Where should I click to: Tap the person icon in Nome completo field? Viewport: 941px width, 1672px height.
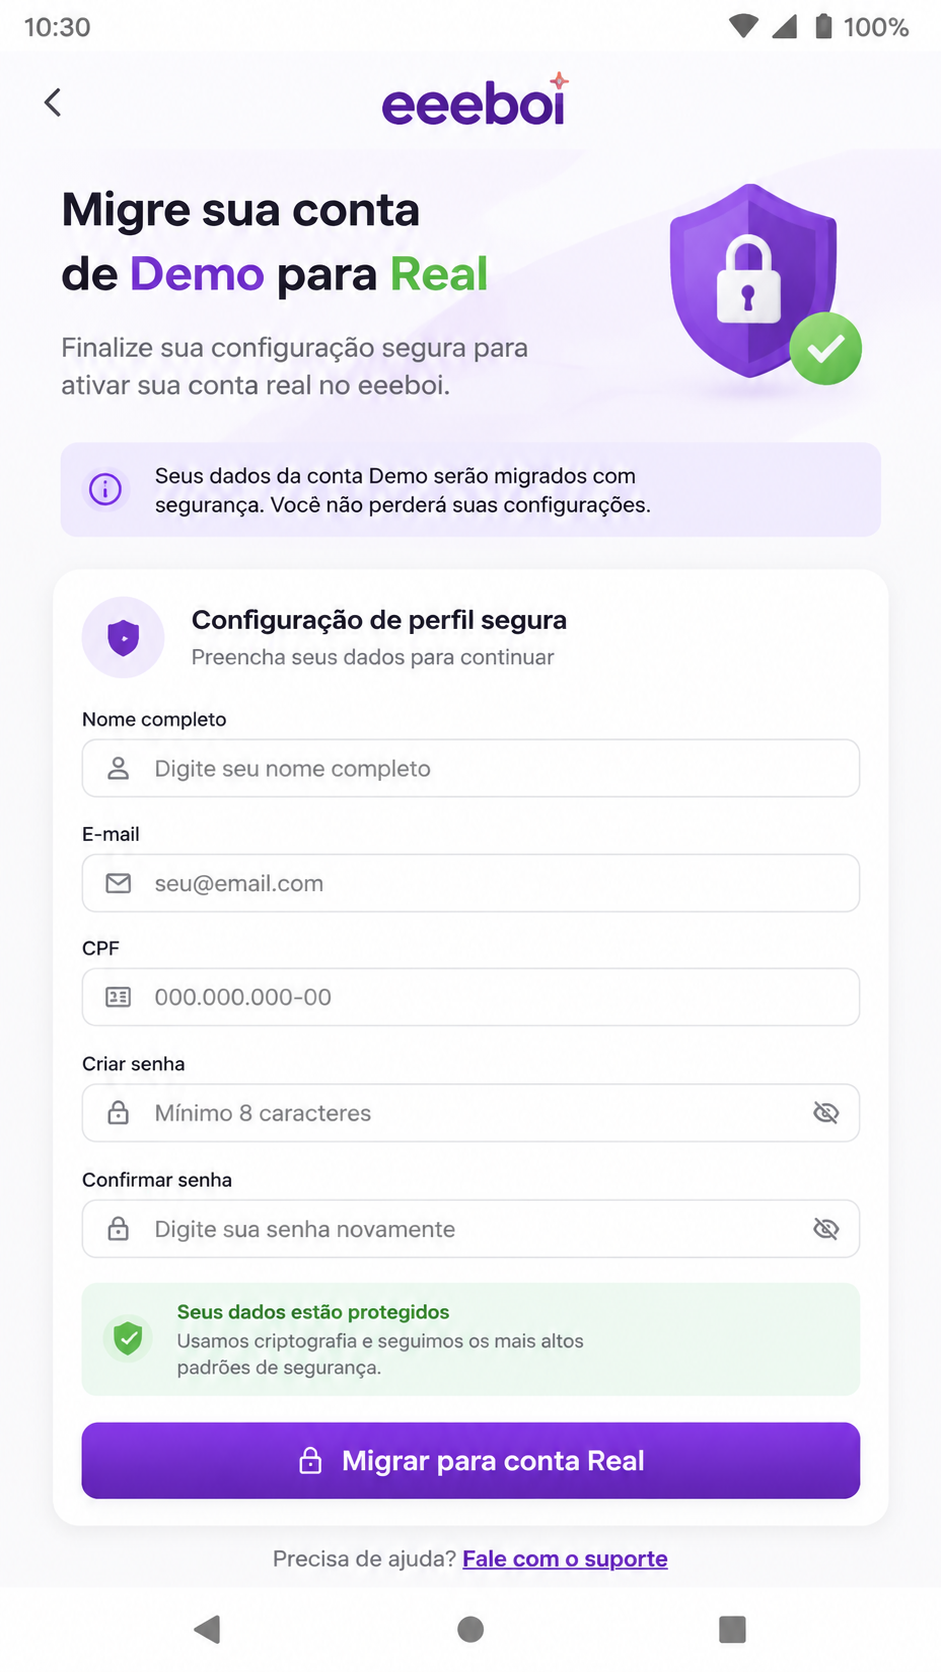point(118,768)
